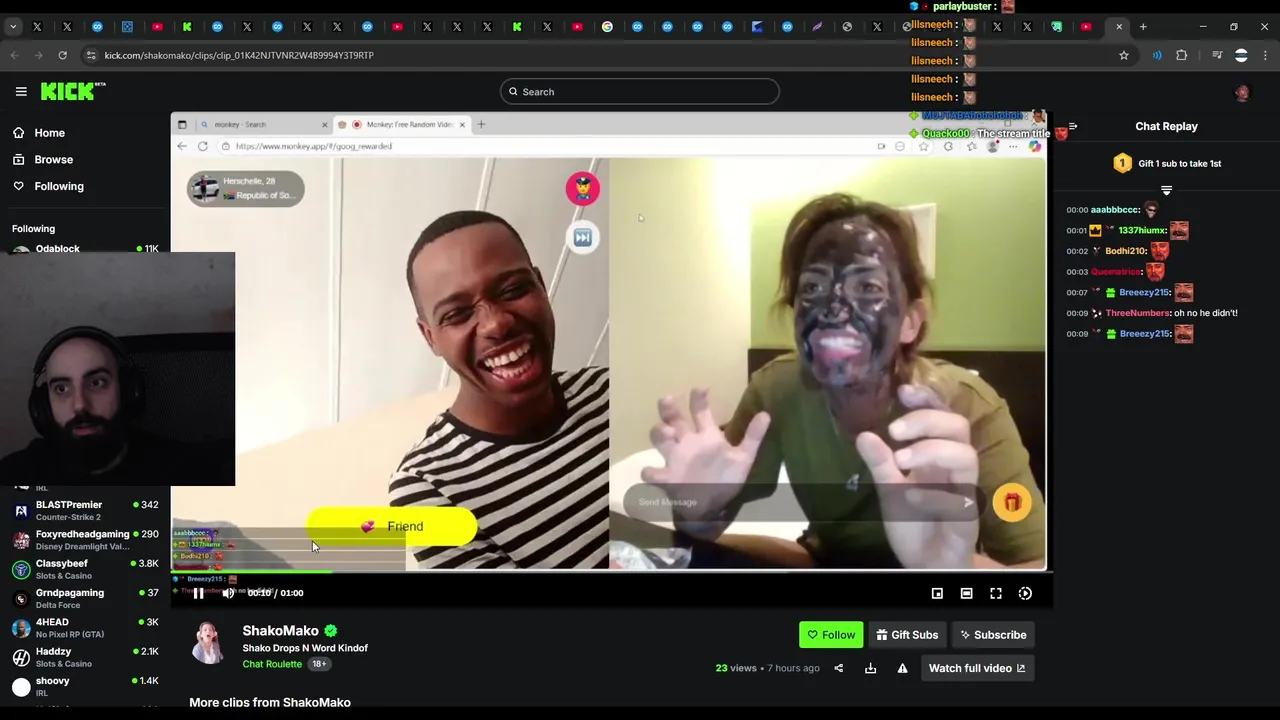The width and height of the screenshot is (1280, 720).
Task: Close the active browser tab
Action: 1119,27
